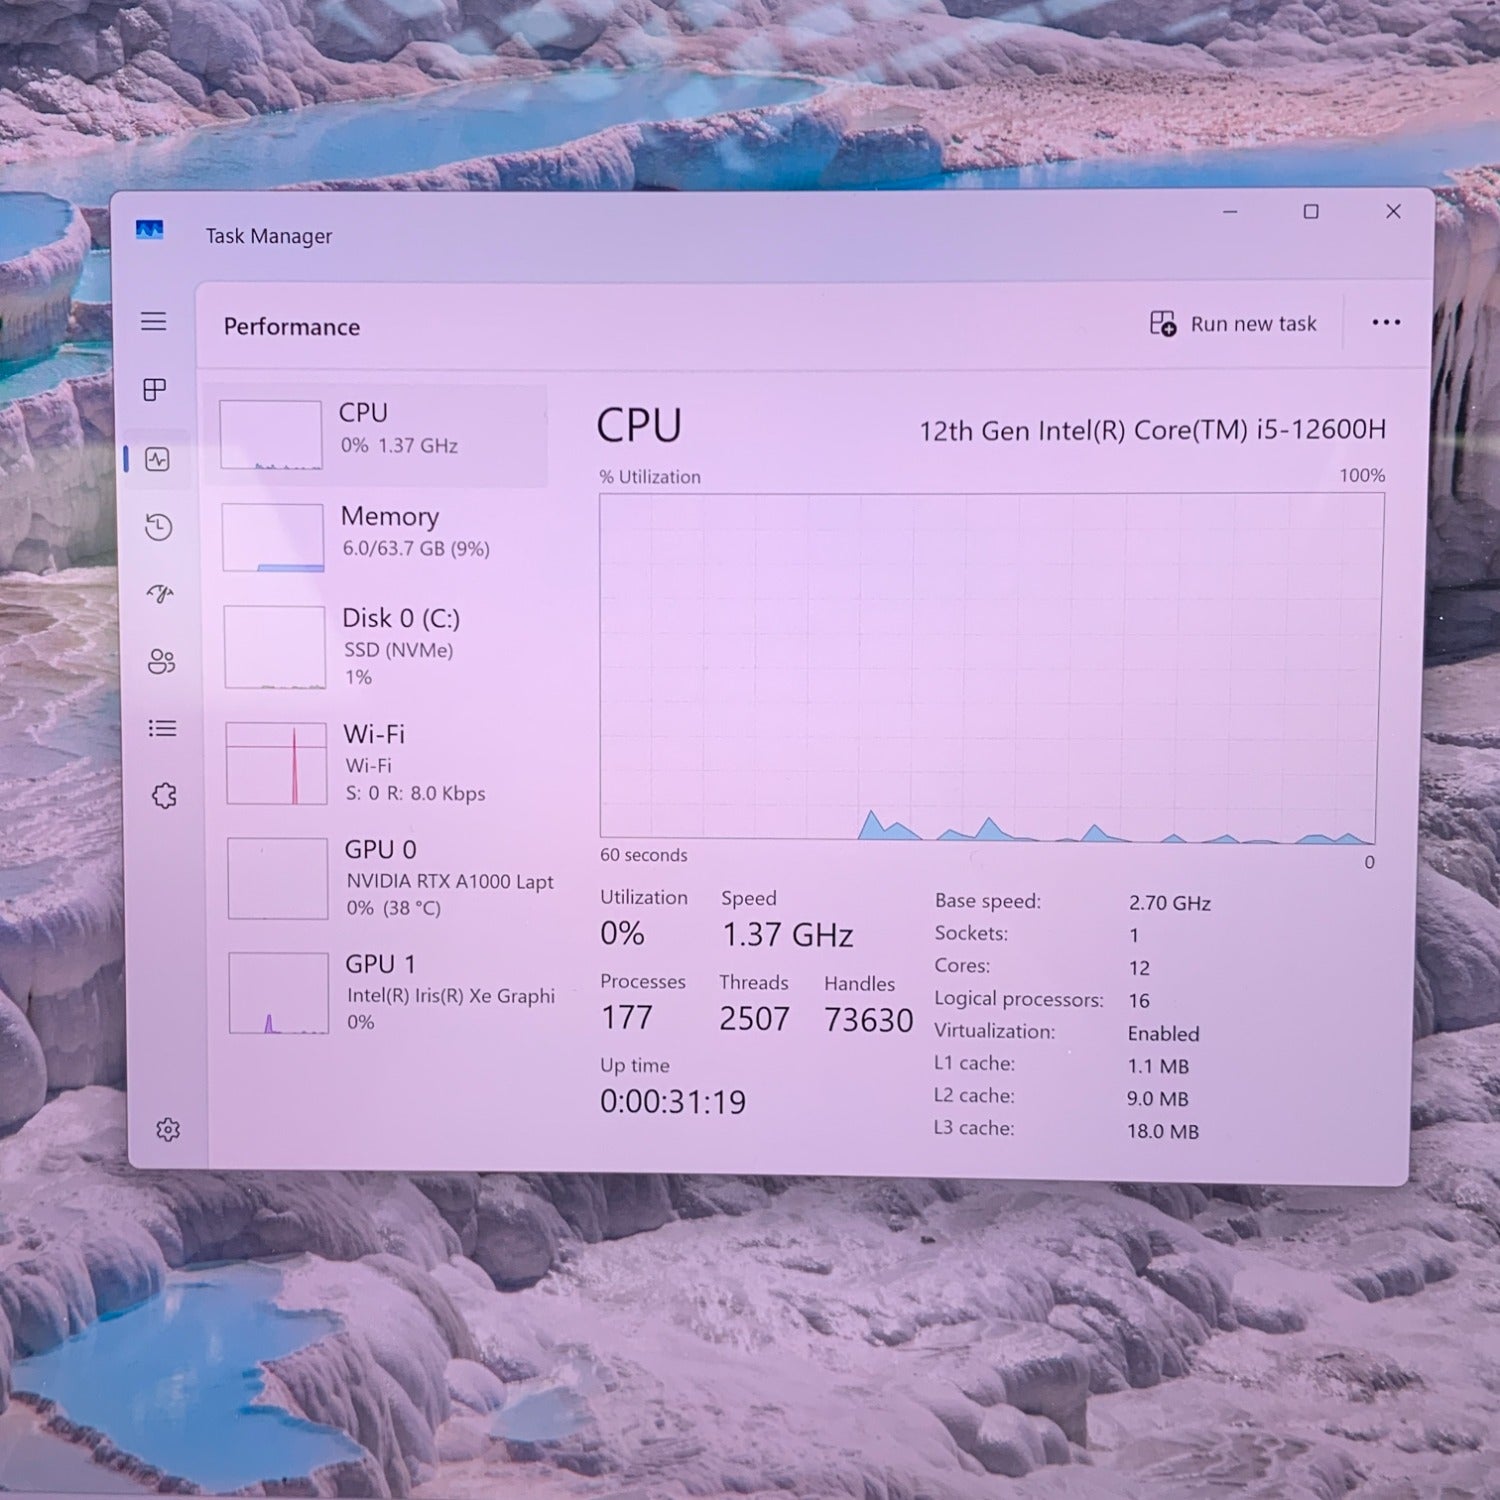Select the Wi-Fi performance entry
The image size is (1500, 1500).
click(390, 763)
